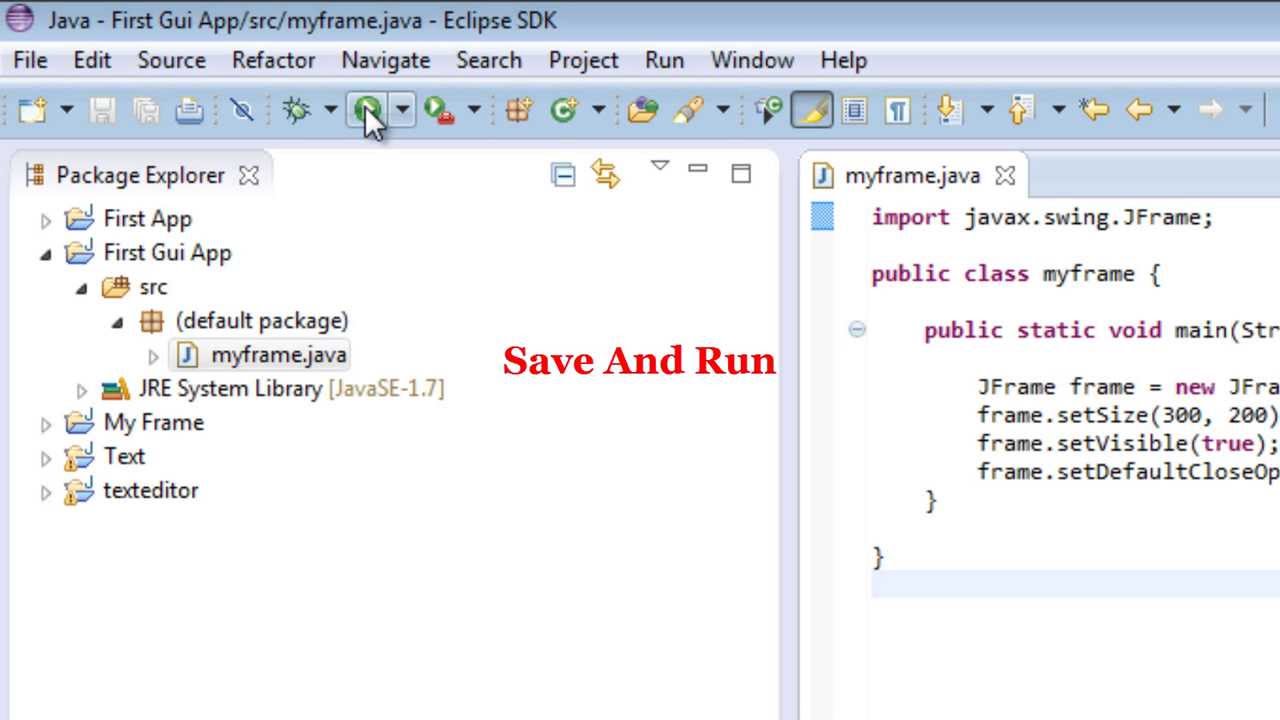This screenshot has width=1280, height=720.
Task: Open Package Explorer View Menu triangle
Action: (659, 166)
